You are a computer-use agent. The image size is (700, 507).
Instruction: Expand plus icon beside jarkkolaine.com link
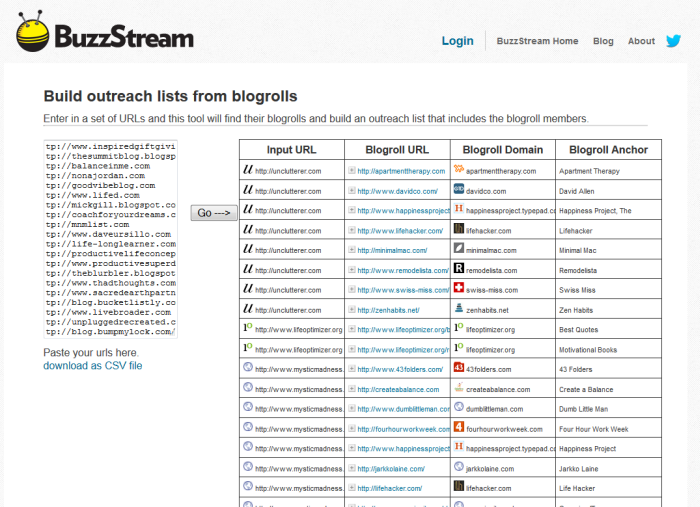click(x=352, y=468)
